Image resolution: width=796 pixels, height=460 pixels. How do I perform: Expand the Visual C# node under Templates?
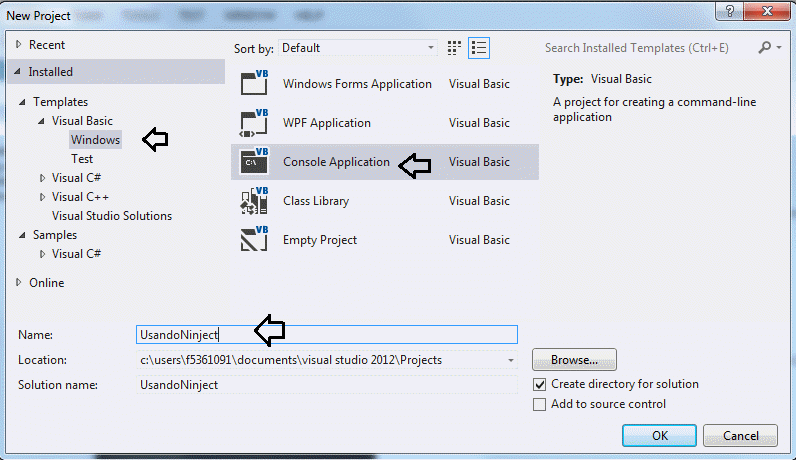pyautogui.click(x=42, y=178)
